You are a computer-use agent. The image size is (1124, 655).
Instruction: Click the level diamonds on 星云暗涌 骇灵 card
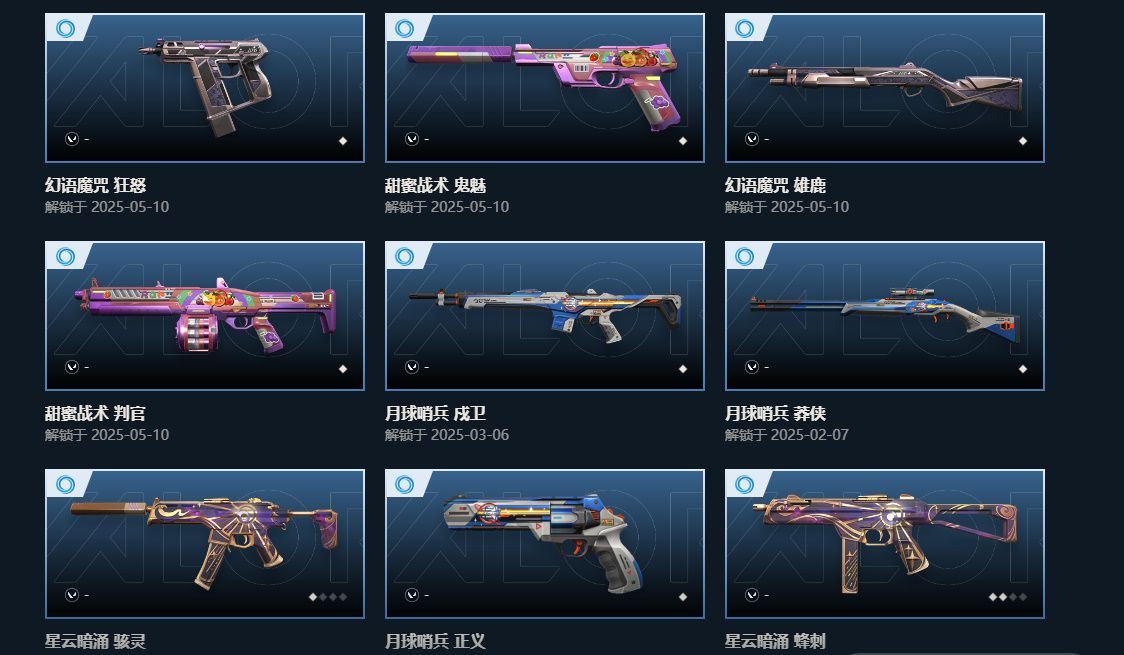328,597
